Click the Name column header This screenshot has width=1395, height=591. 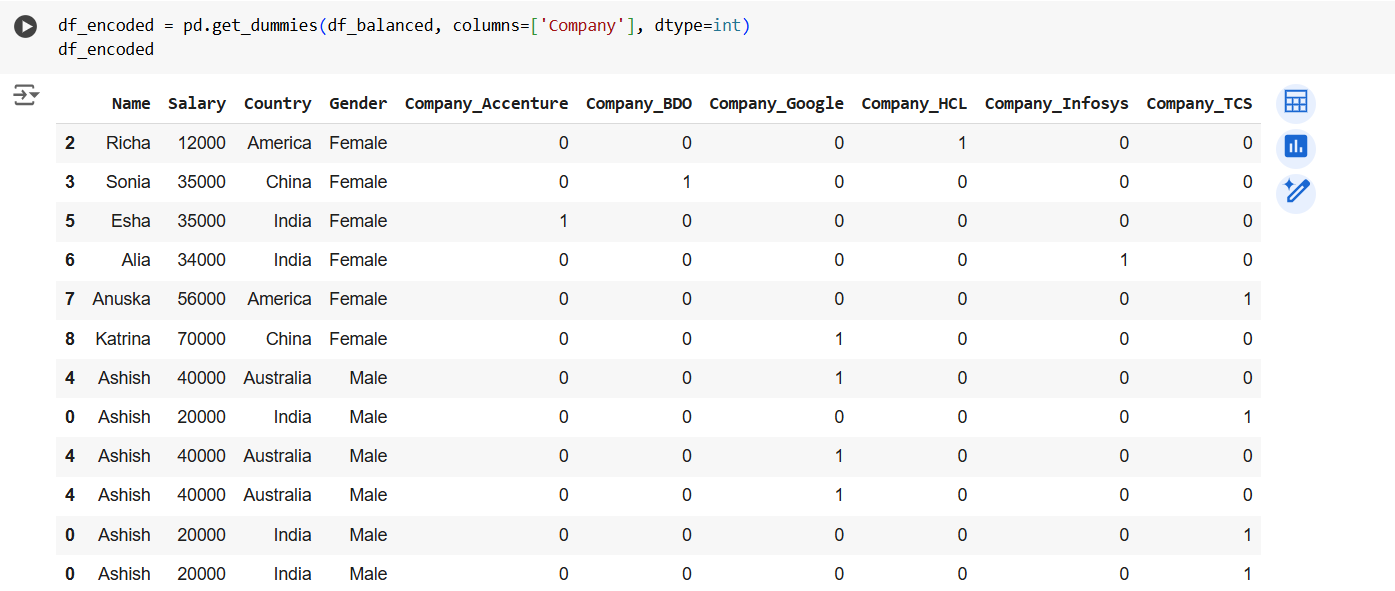click(x=133, y=103)
